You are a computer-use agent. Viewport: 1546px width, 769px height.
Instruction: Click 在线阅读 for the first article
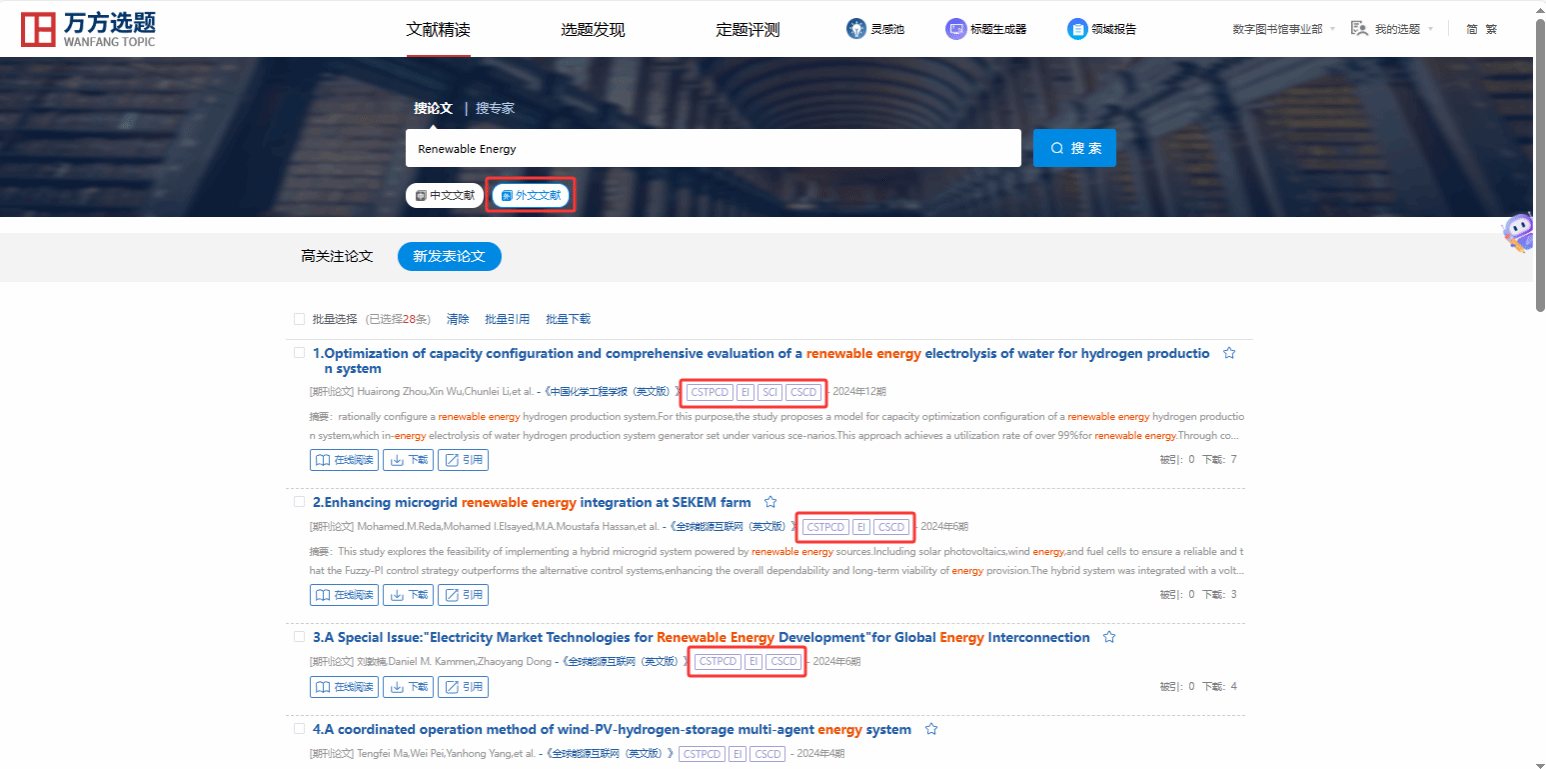coord(344,460)
